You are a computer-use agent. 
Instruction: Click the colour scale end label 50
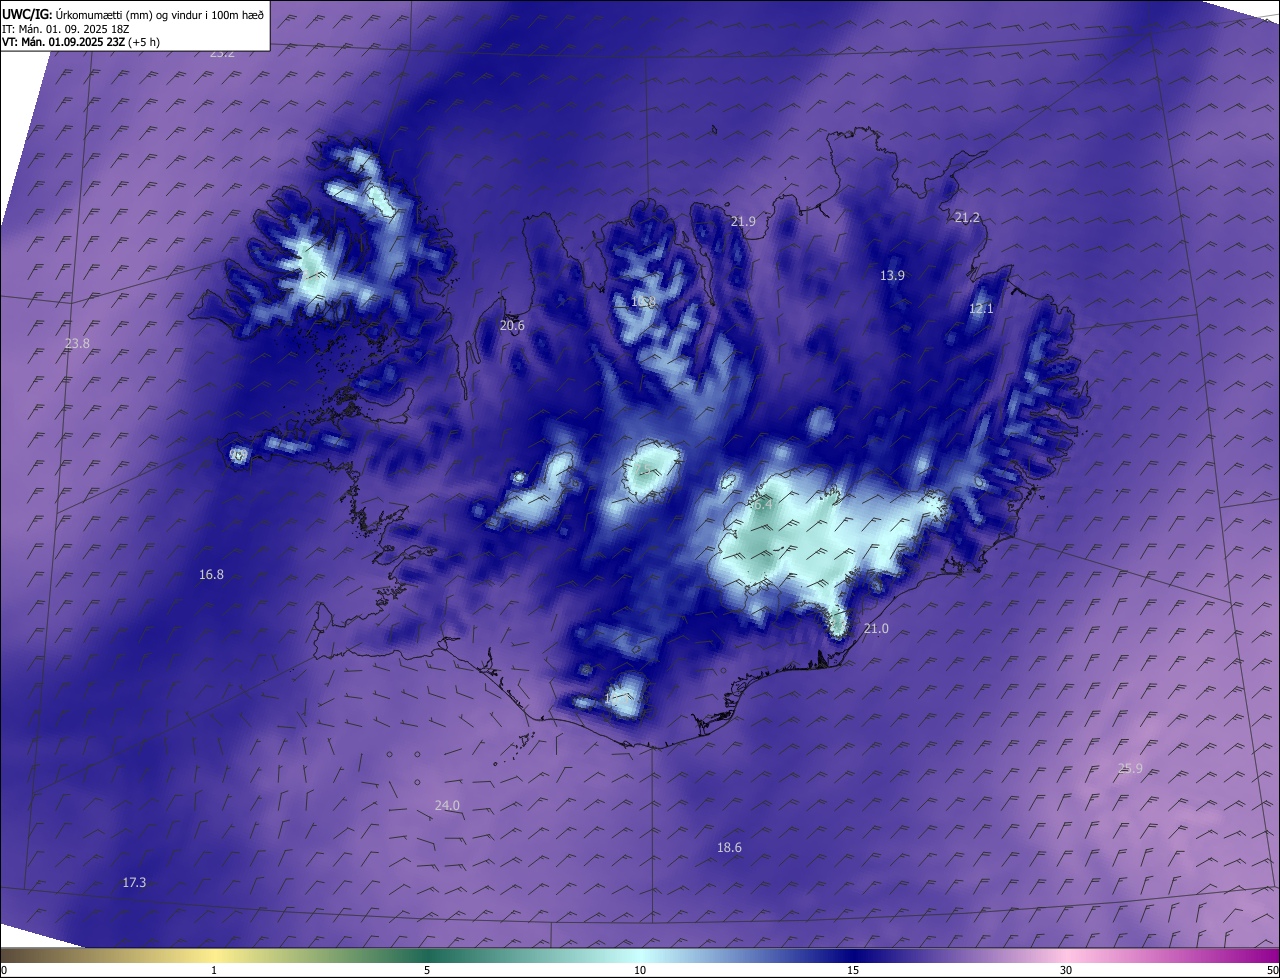1272,970
